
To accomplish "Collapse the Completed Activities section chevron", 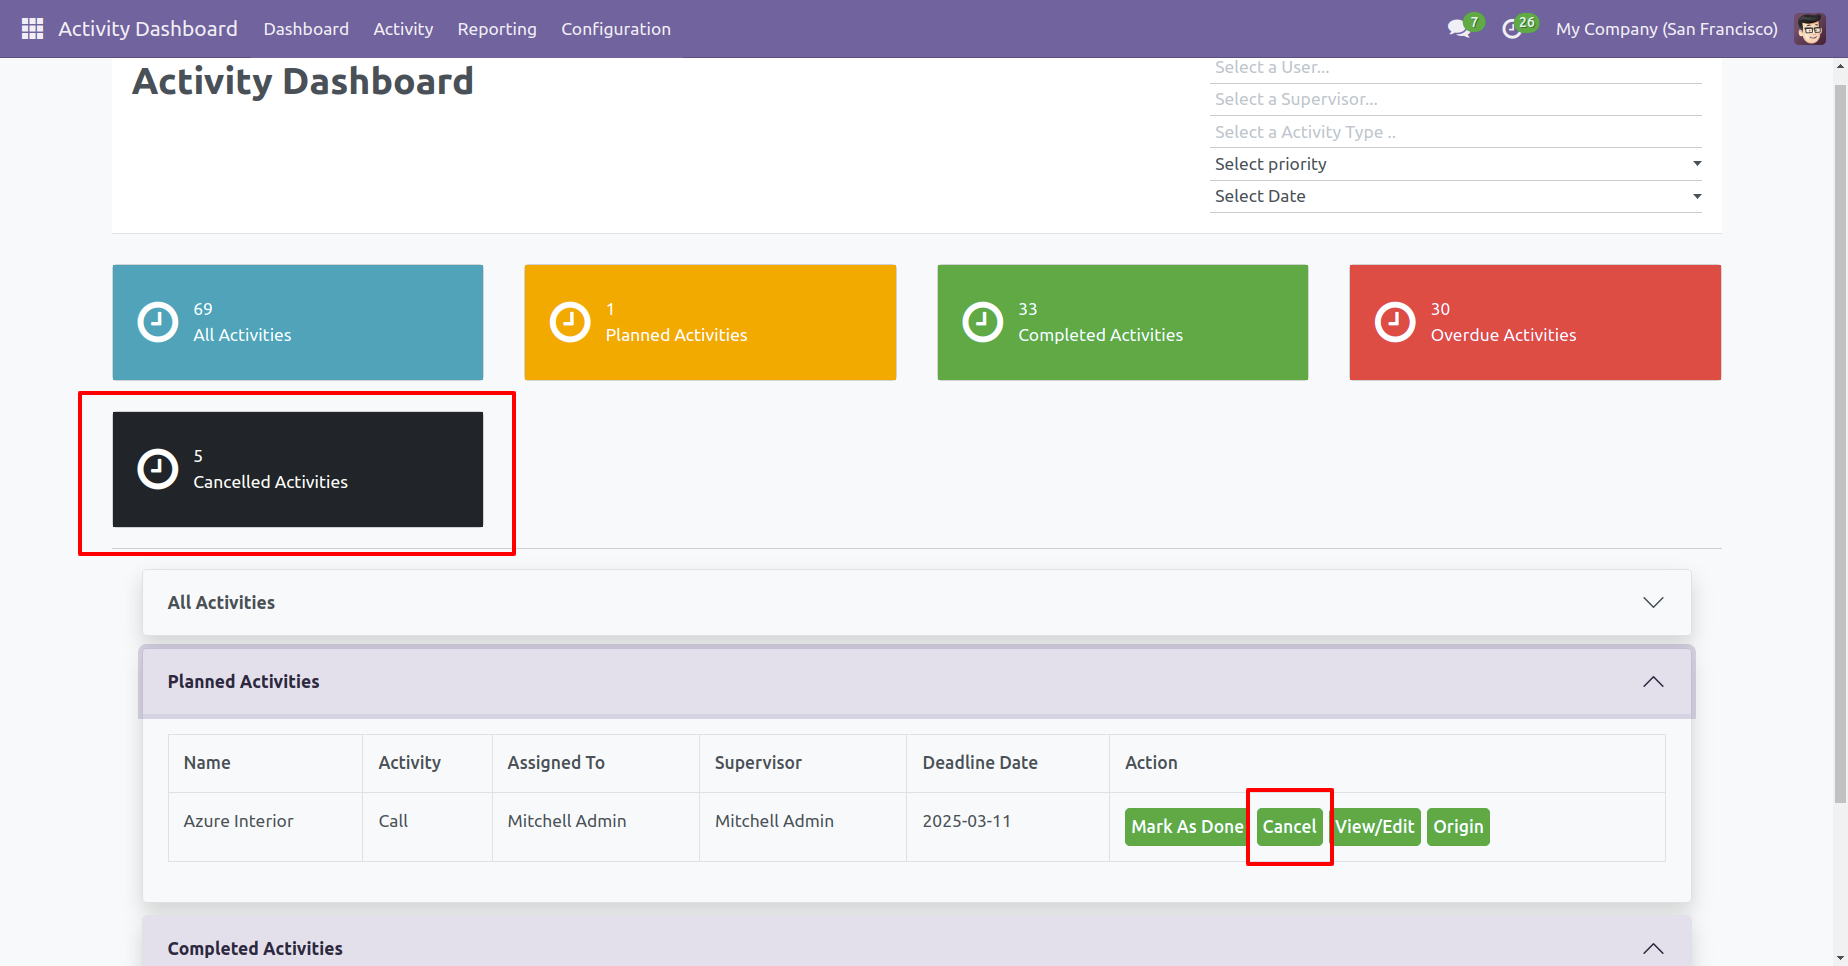I will (1653, 948).
